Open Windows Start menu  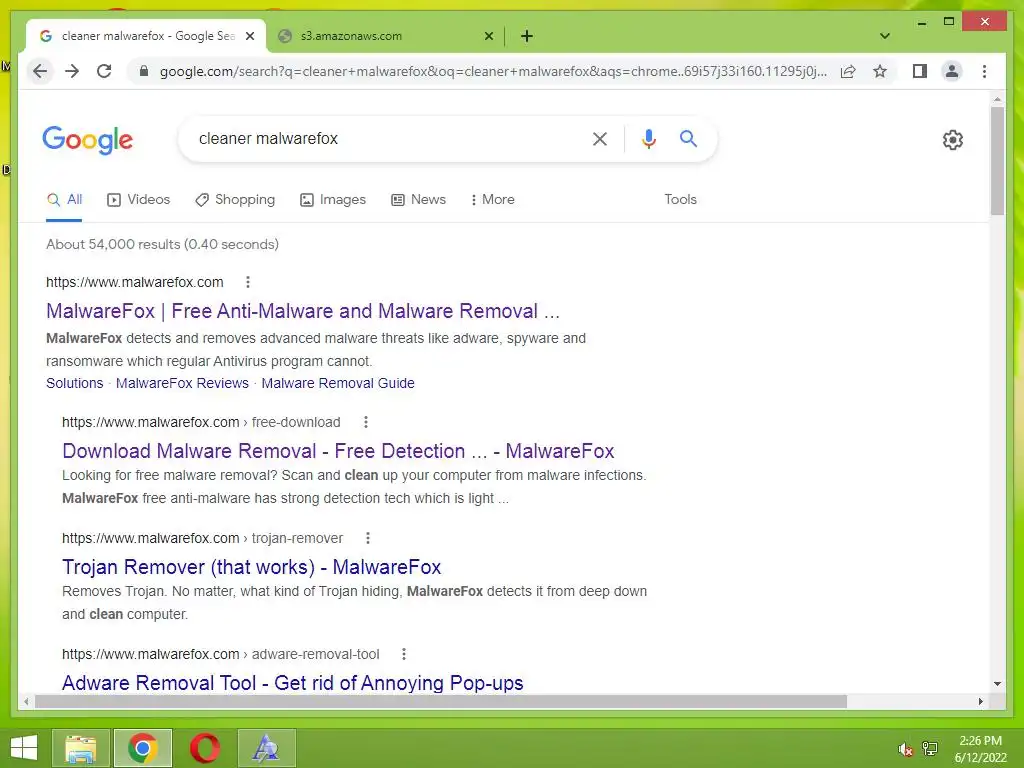click(x=24, y=748)
